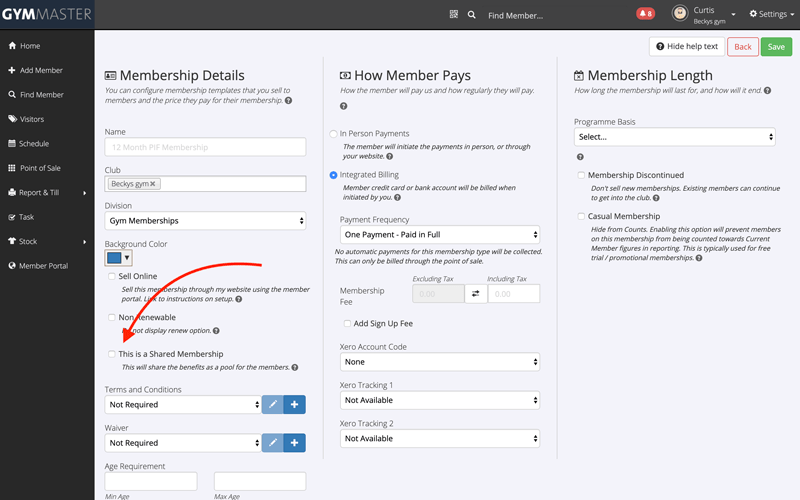Click the plus icon next to Waiver
This screenshot has height=500, width=800.
(x=295, y=442)
